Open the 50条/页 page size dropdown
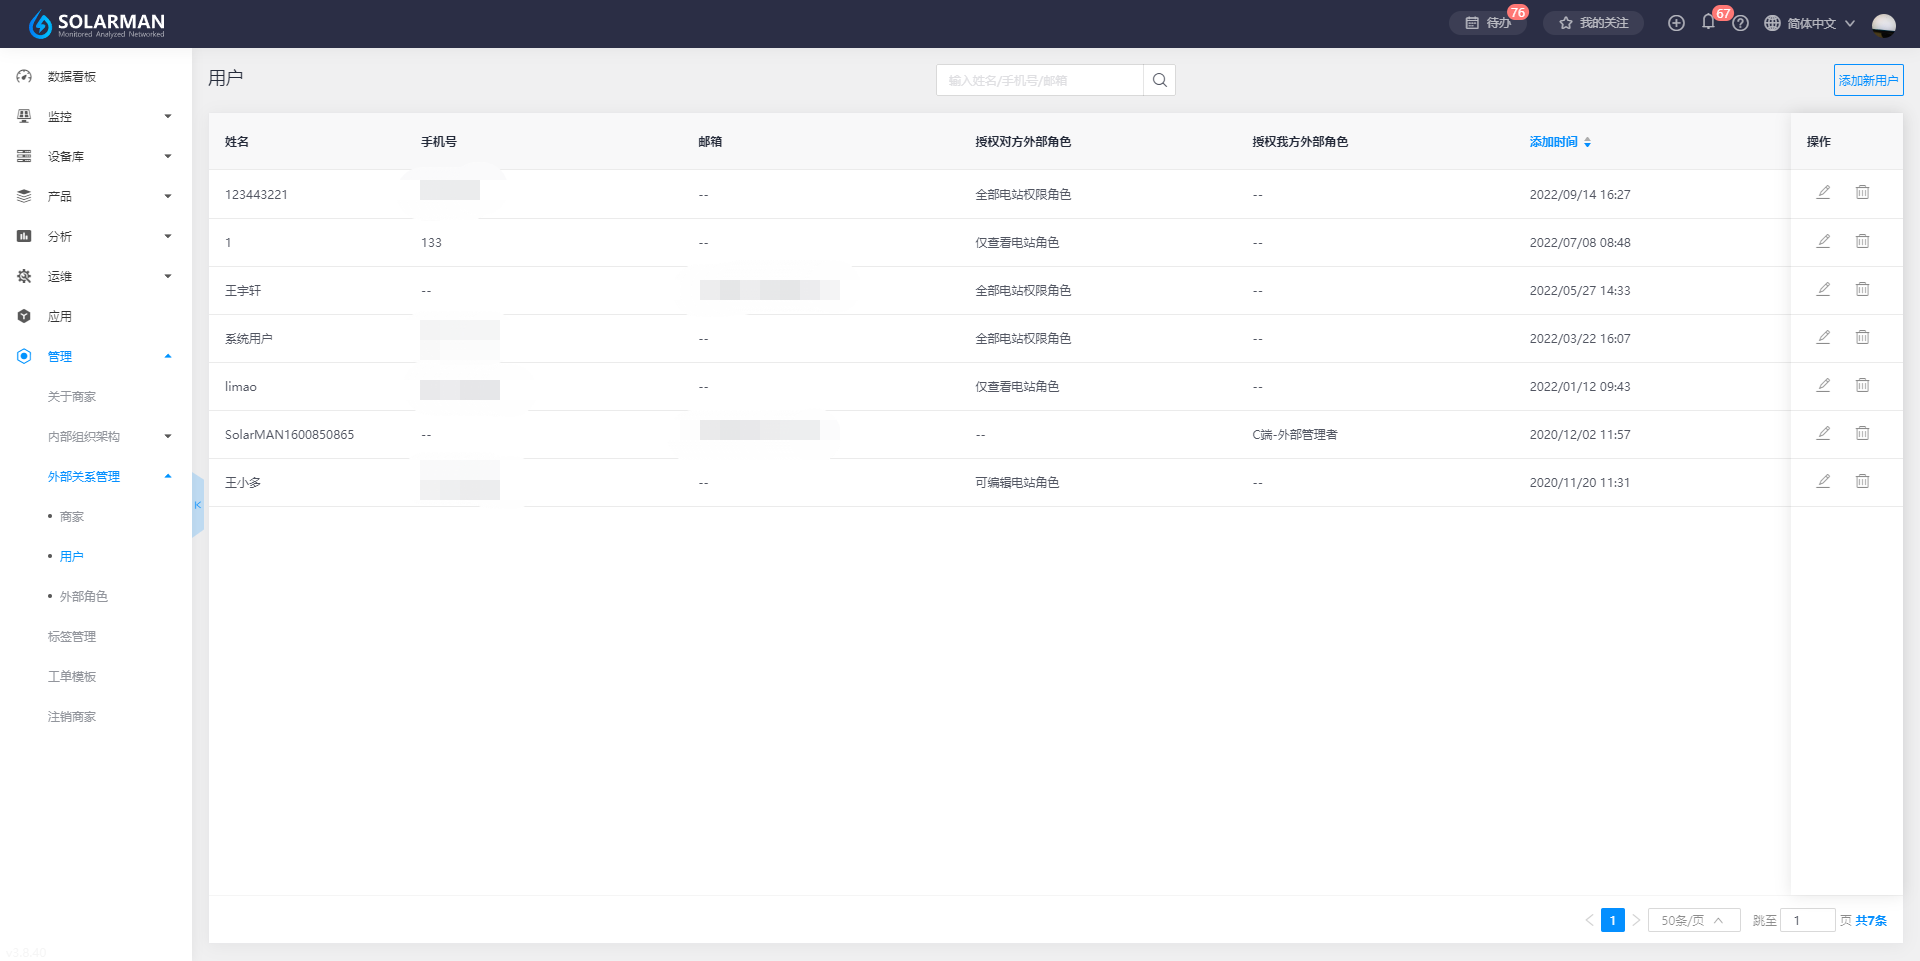 tap(1693, 920)
